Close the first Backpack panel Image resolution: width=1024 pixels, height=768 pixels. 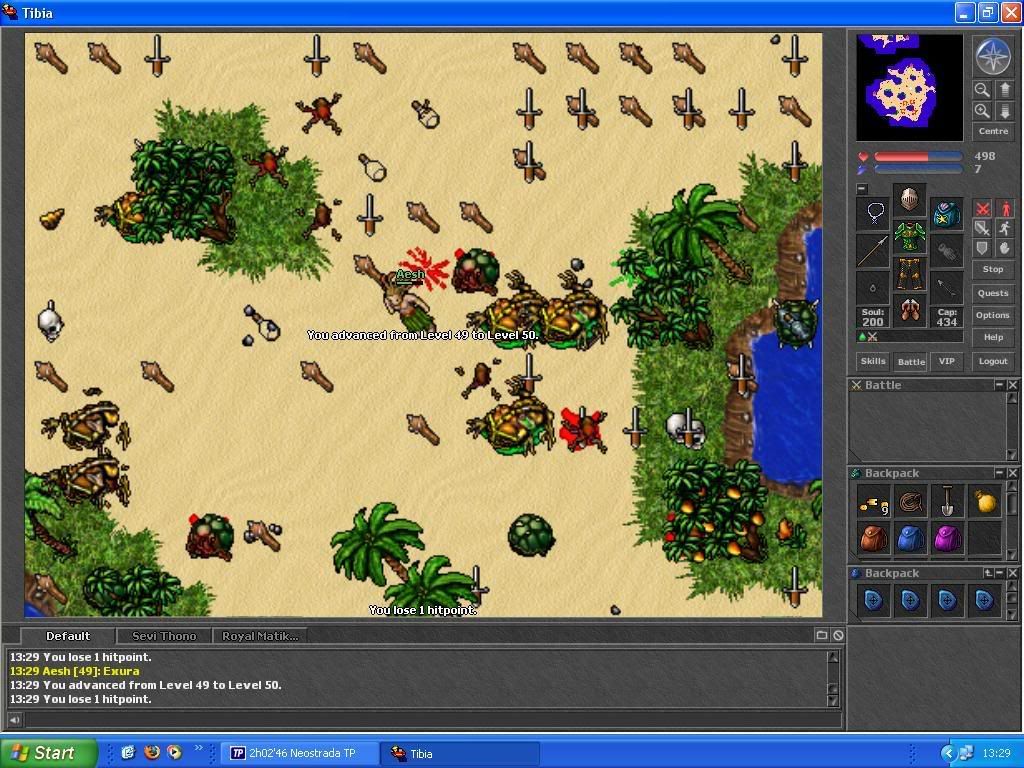pos(1012,473)
